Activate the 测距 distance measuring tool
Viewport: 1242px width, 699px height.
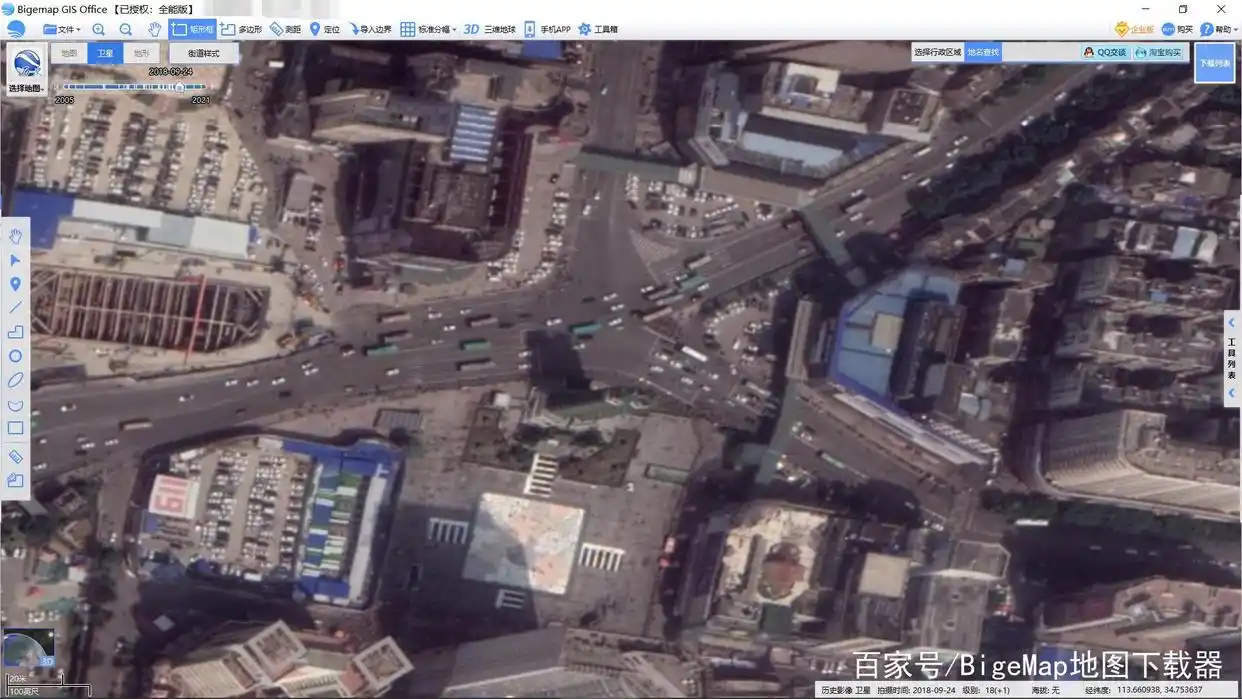pos(285,29)
